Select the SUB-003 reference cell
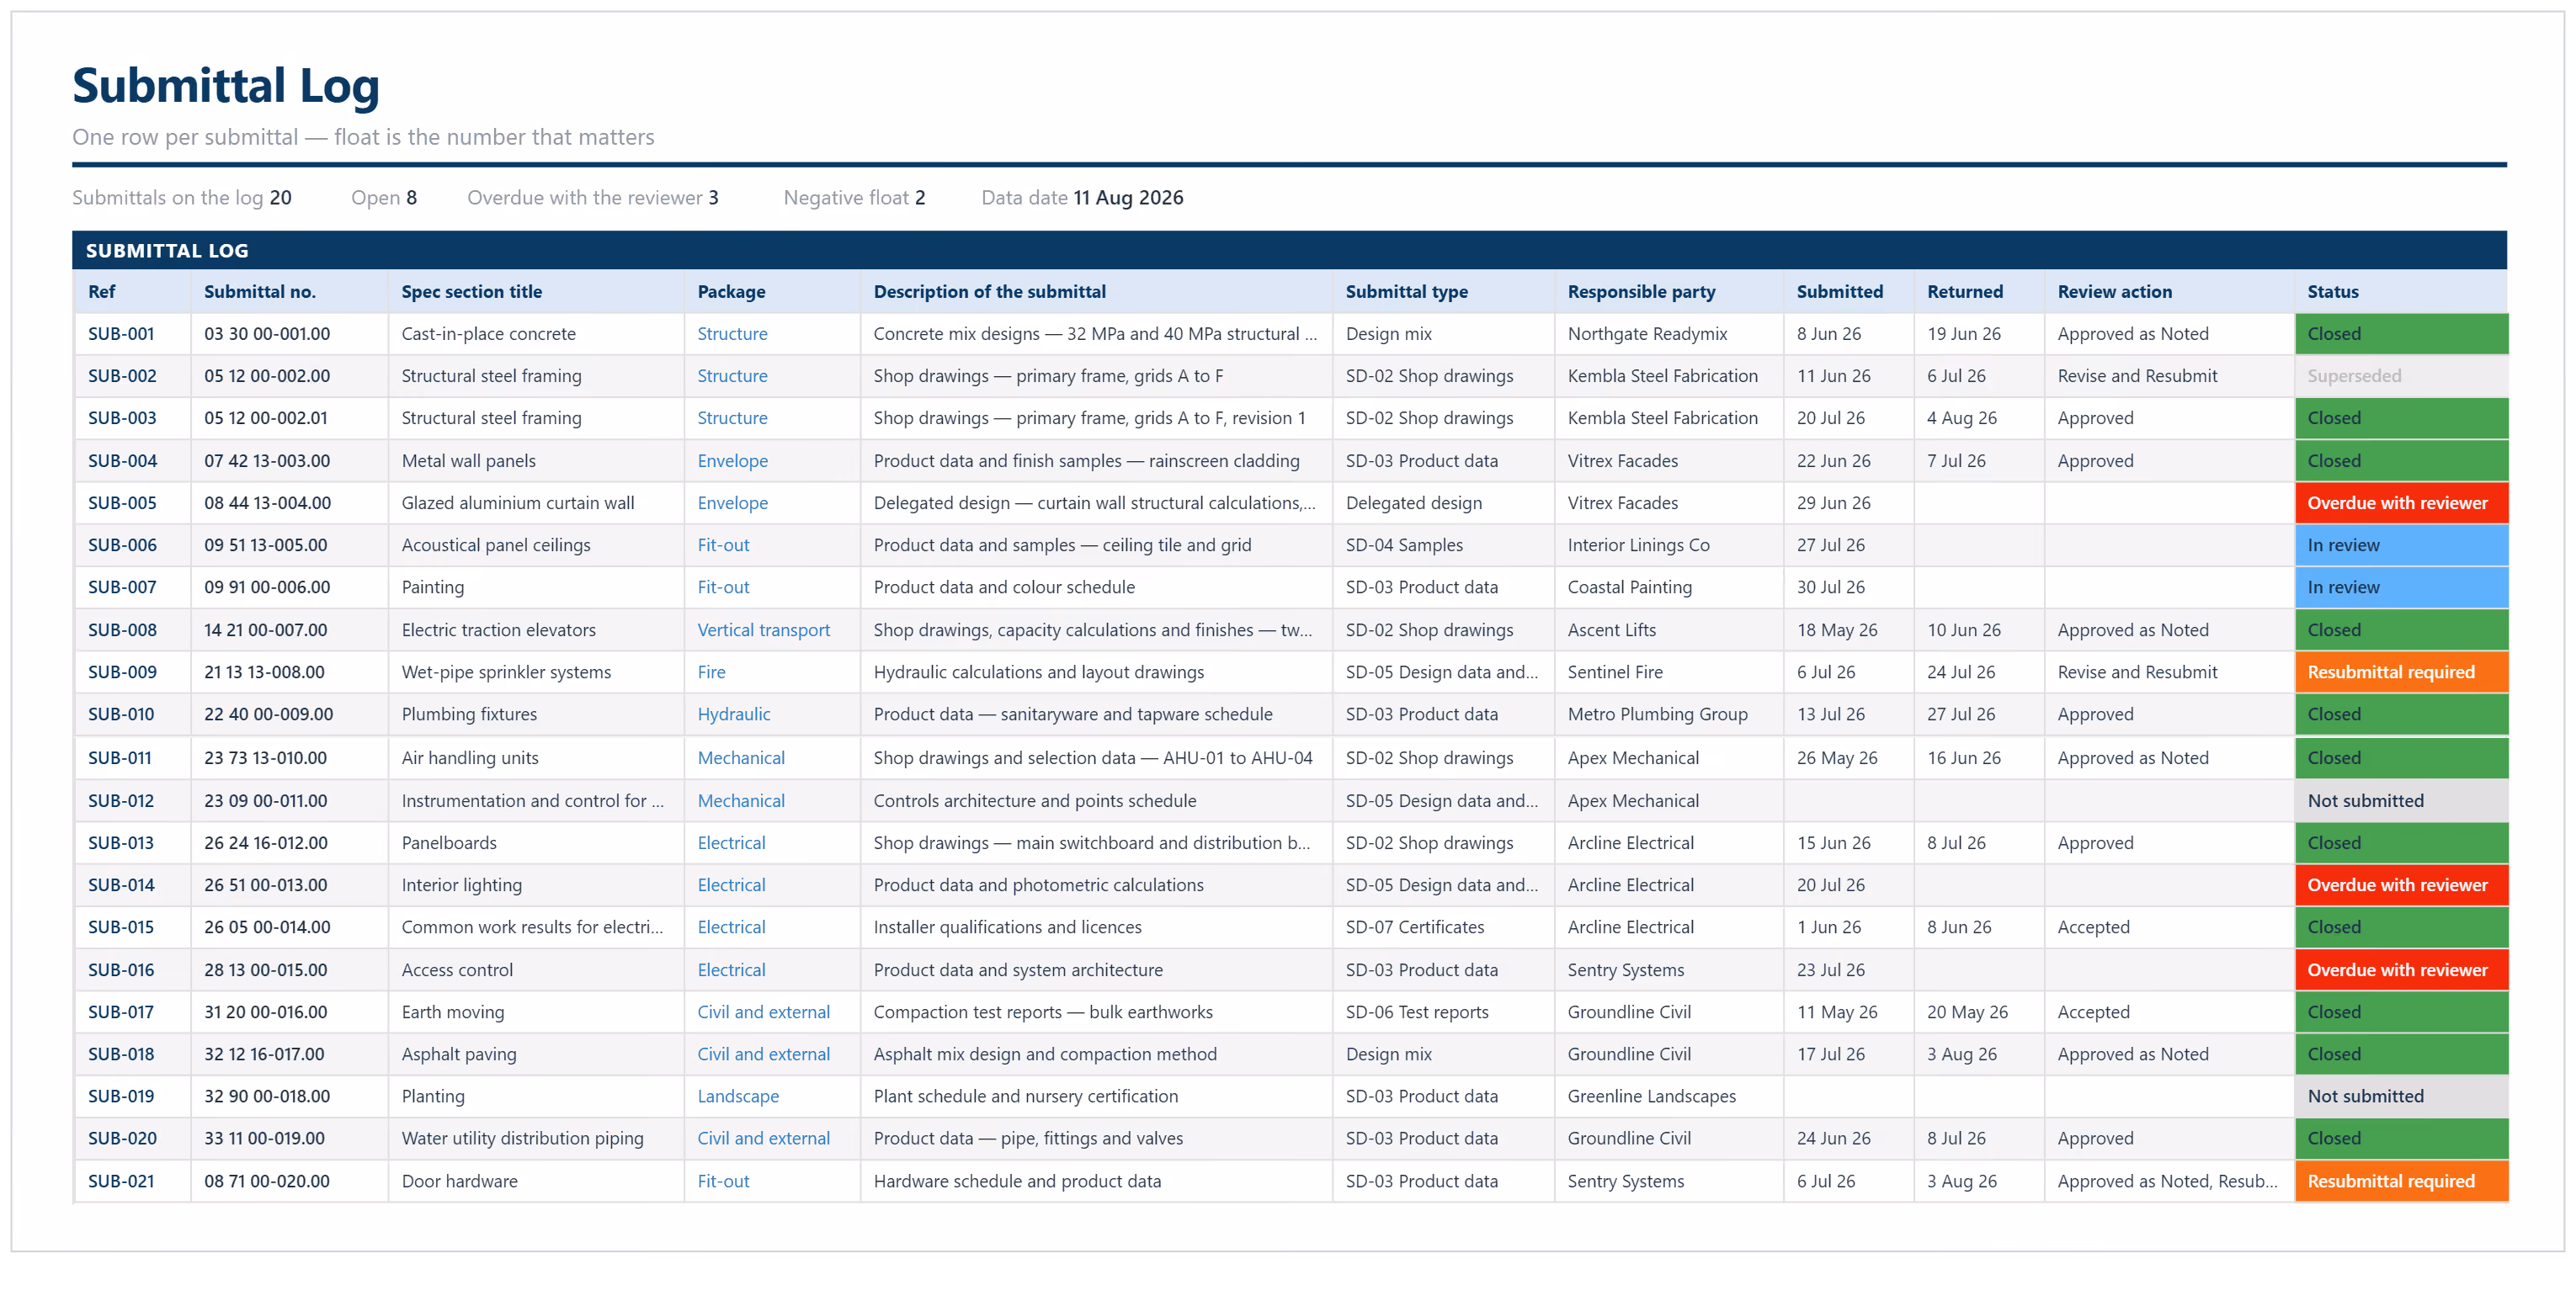This screenshot has width=2576, height=1301. (x=132, y=418)
